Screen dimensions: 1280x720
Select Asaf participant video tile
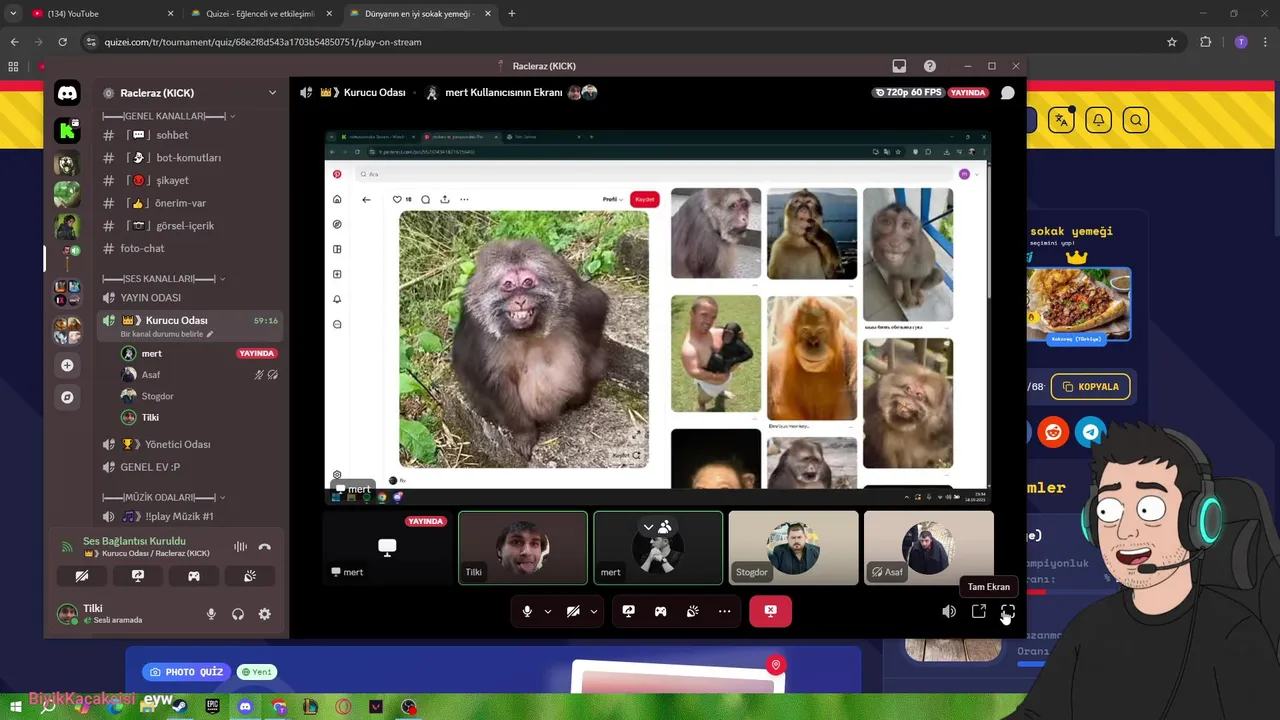(929, 547)
